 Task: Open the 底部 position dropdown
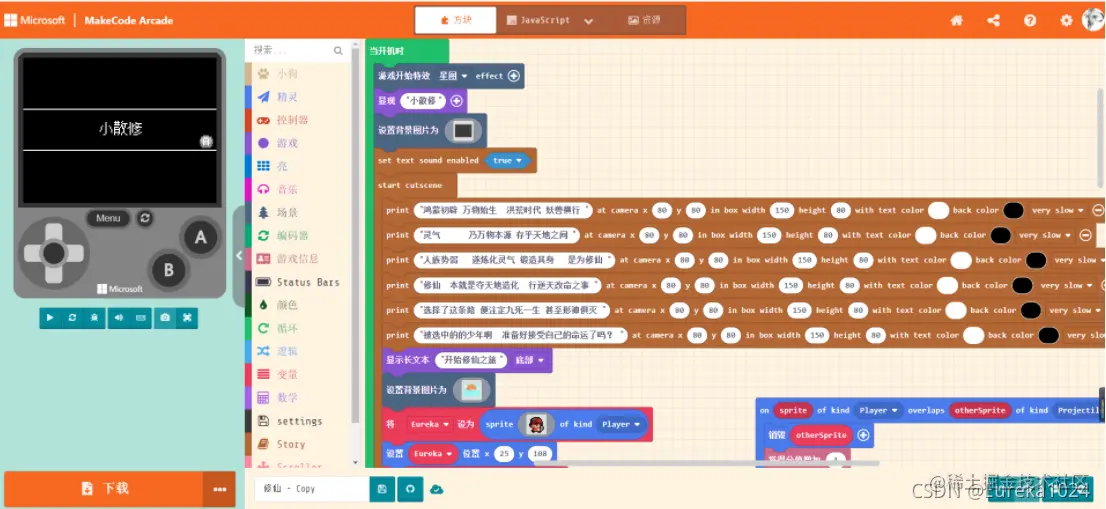[x=530, y=360]
